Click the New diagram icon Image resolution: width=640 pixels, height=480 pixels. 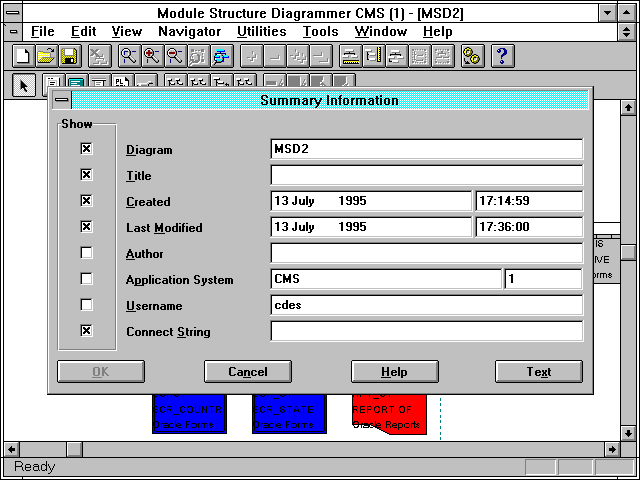[x=24, y=57]
